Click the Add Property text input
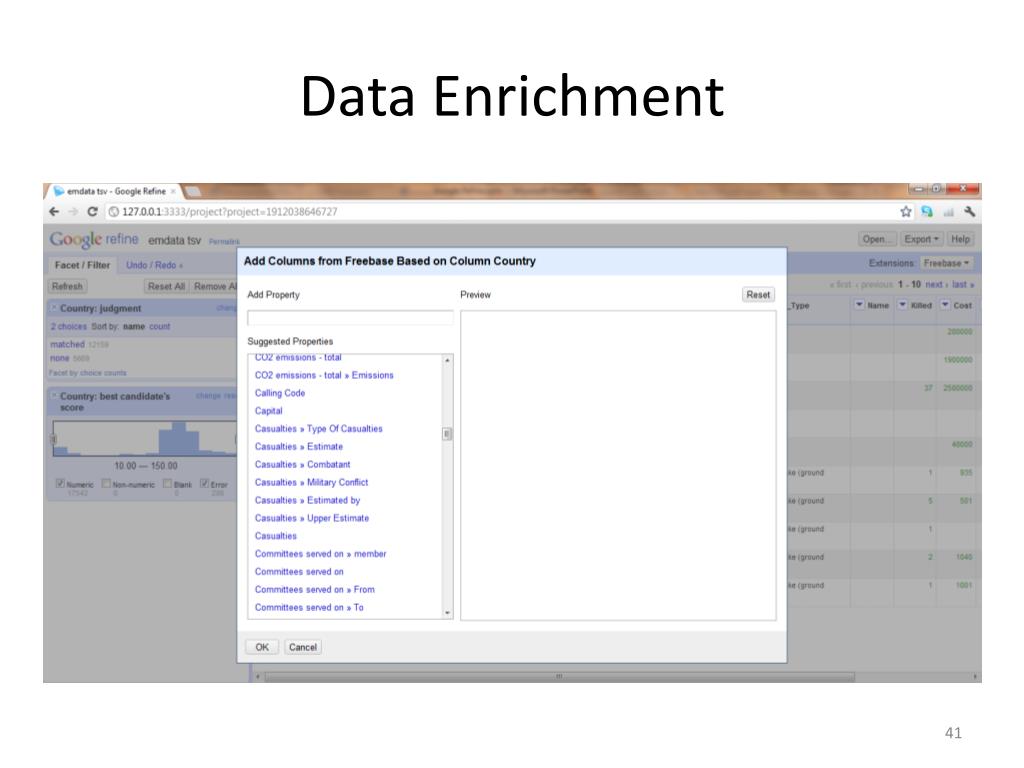1024x768 pixels. [x=350, y=318]
